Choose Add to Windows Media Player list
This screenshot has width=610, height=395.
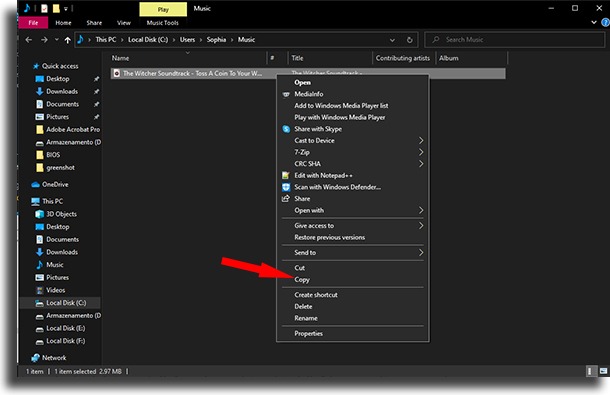click(x=352, y=105)
